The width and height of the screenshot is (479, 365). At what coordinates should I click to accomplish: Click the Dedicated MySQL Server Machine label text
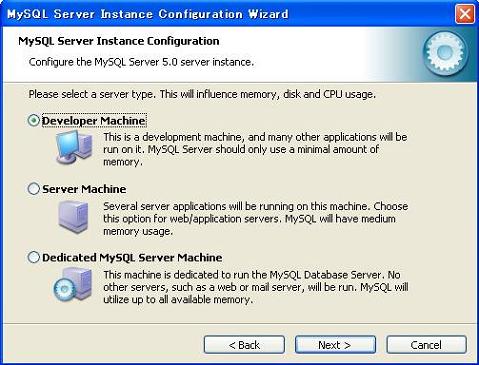pyautogui.click(x=132, y=257)
